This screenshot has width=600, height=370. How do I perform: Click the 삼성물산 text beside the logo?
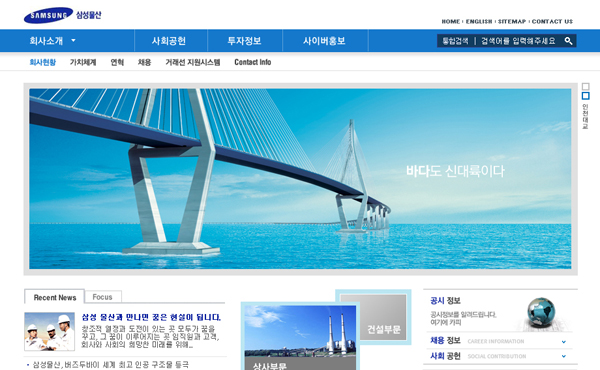tap(88, 15)
